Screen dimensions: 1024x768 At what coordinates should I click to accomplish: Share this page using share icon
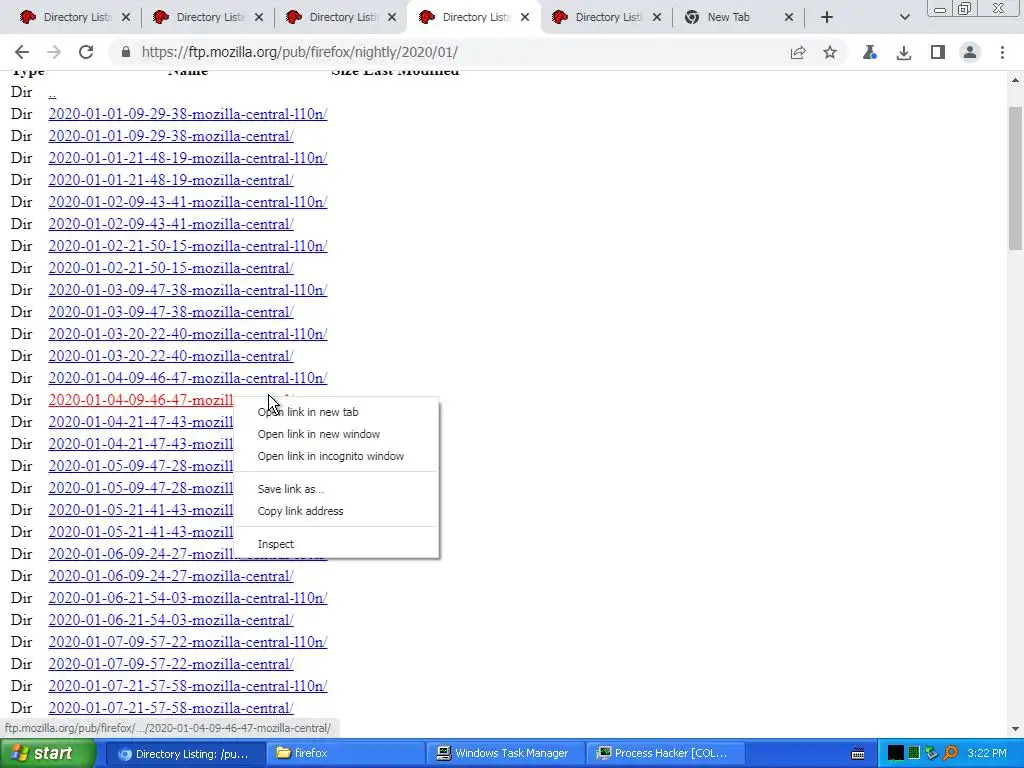tap(797, 52)
